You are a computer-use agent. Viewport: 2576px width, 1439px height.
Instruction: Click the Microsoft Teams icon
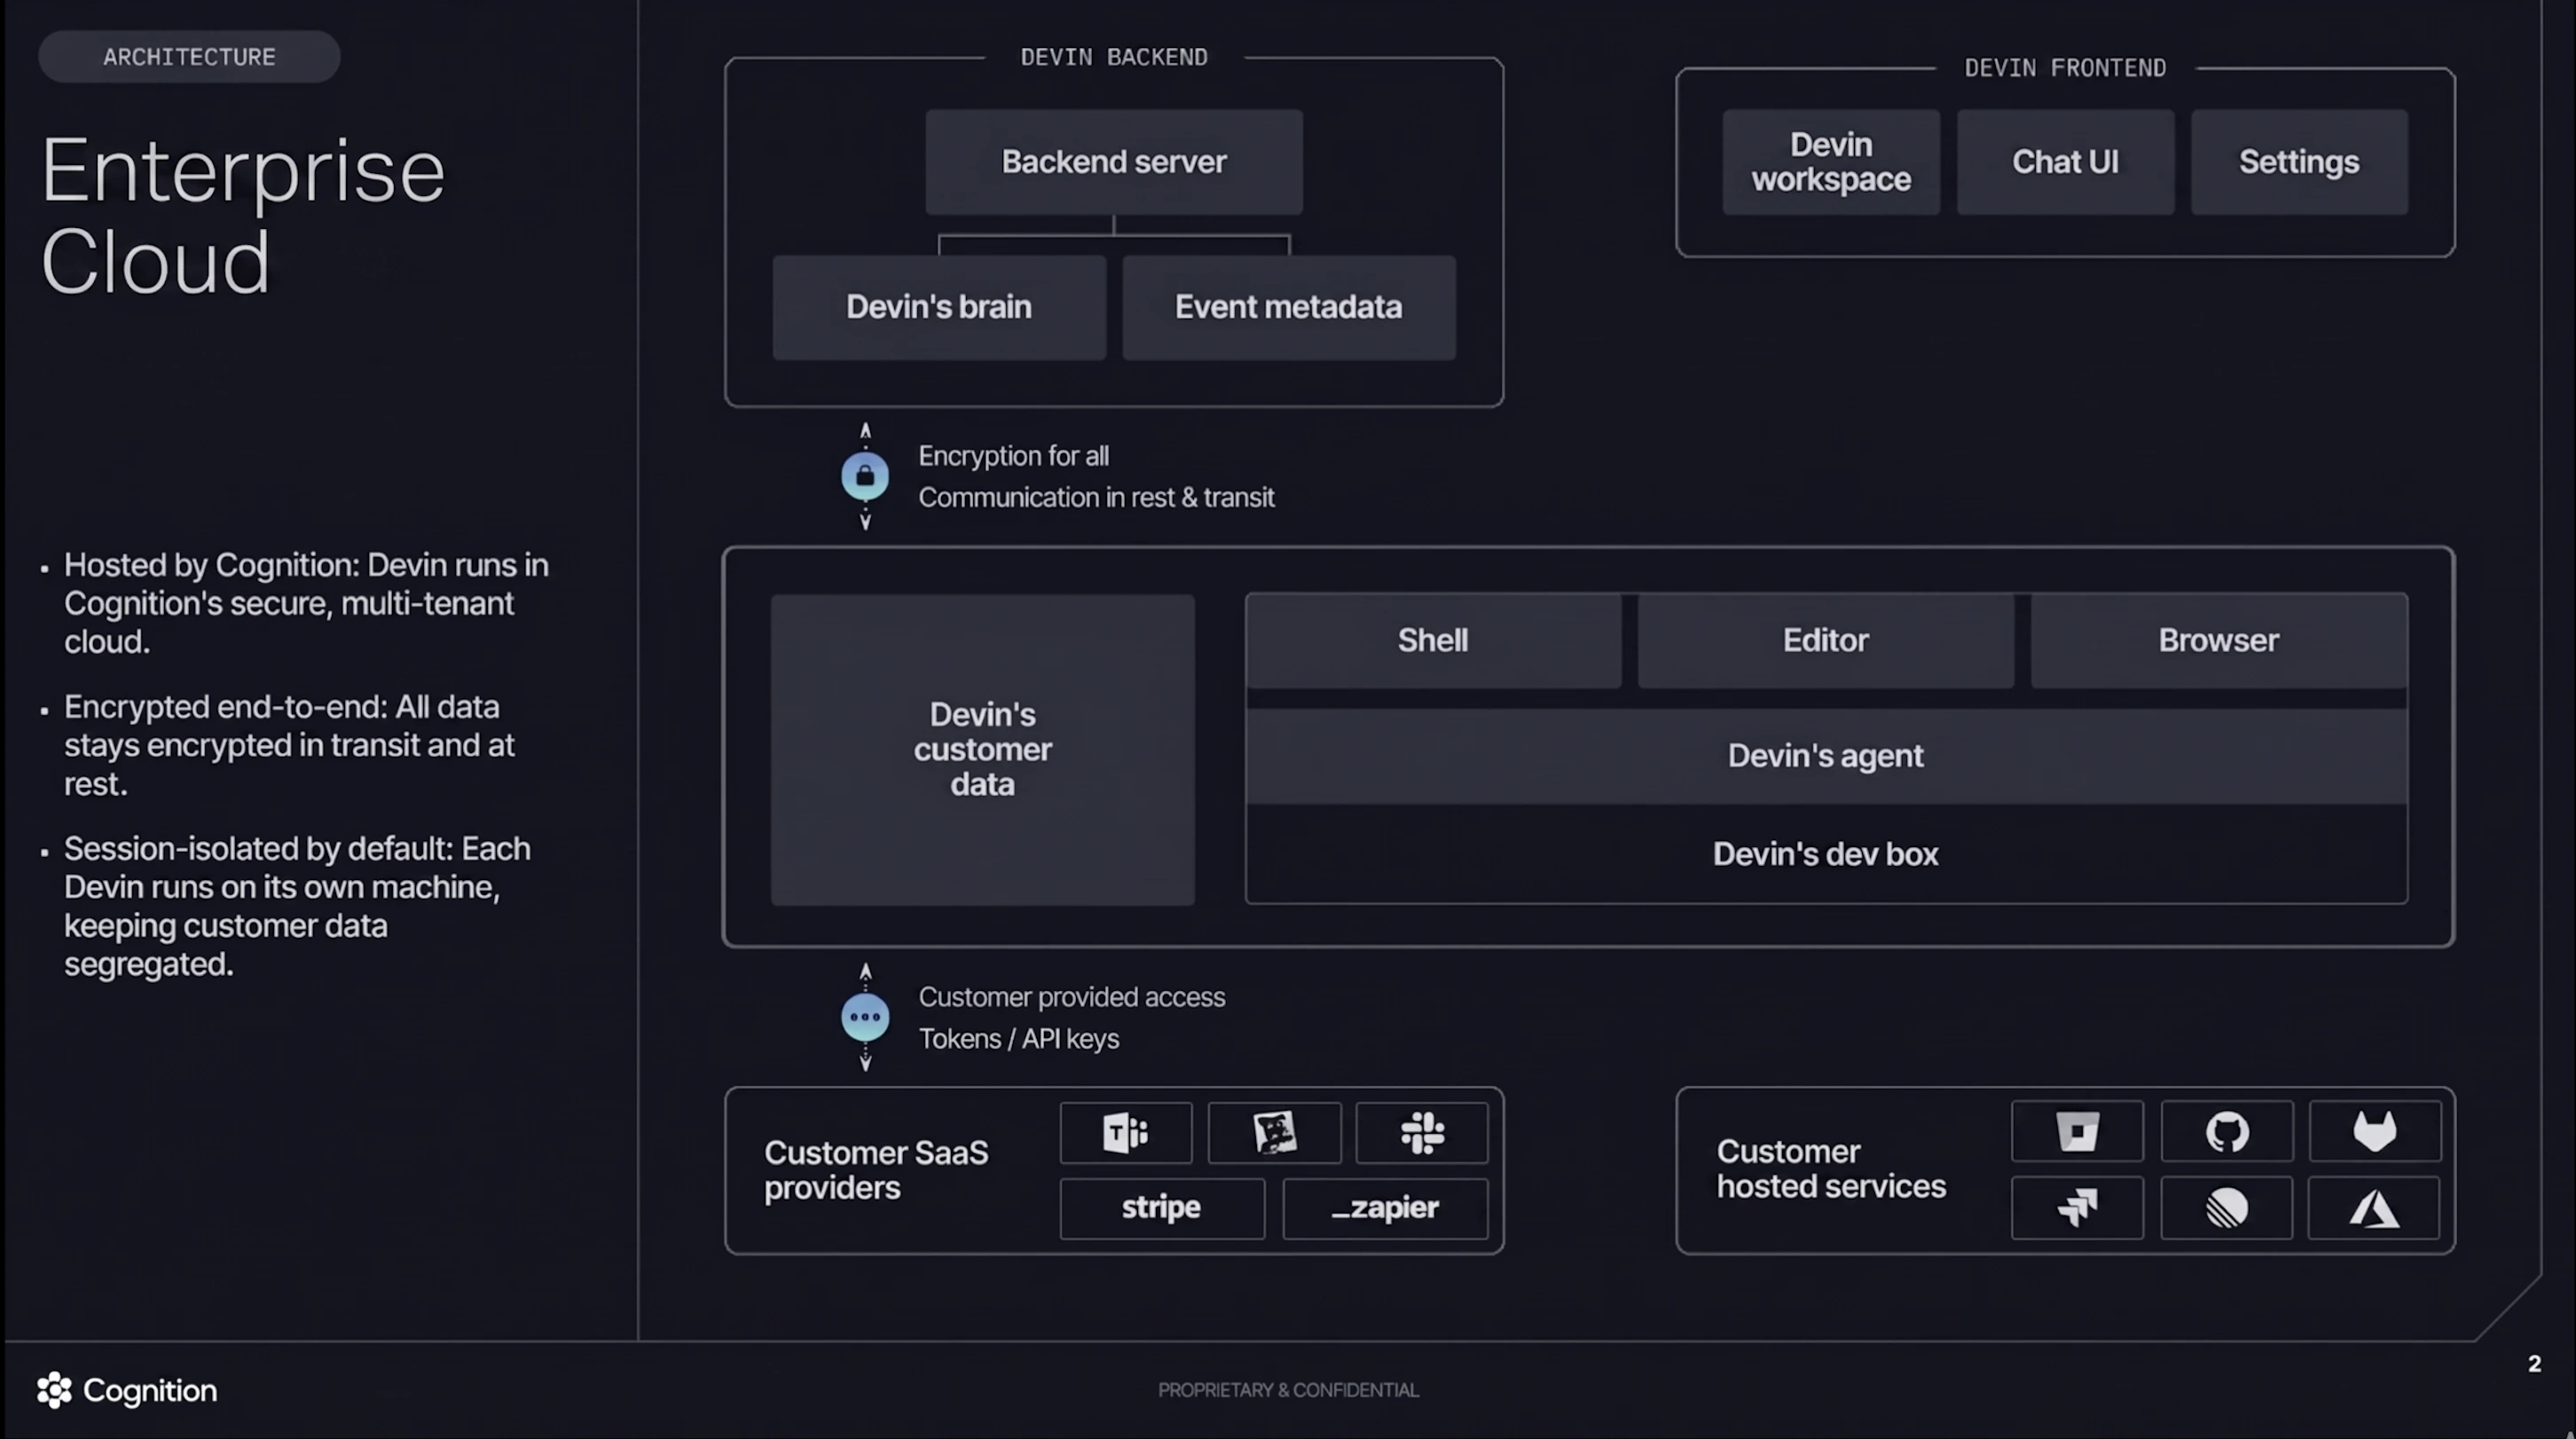[1125, 1133]
